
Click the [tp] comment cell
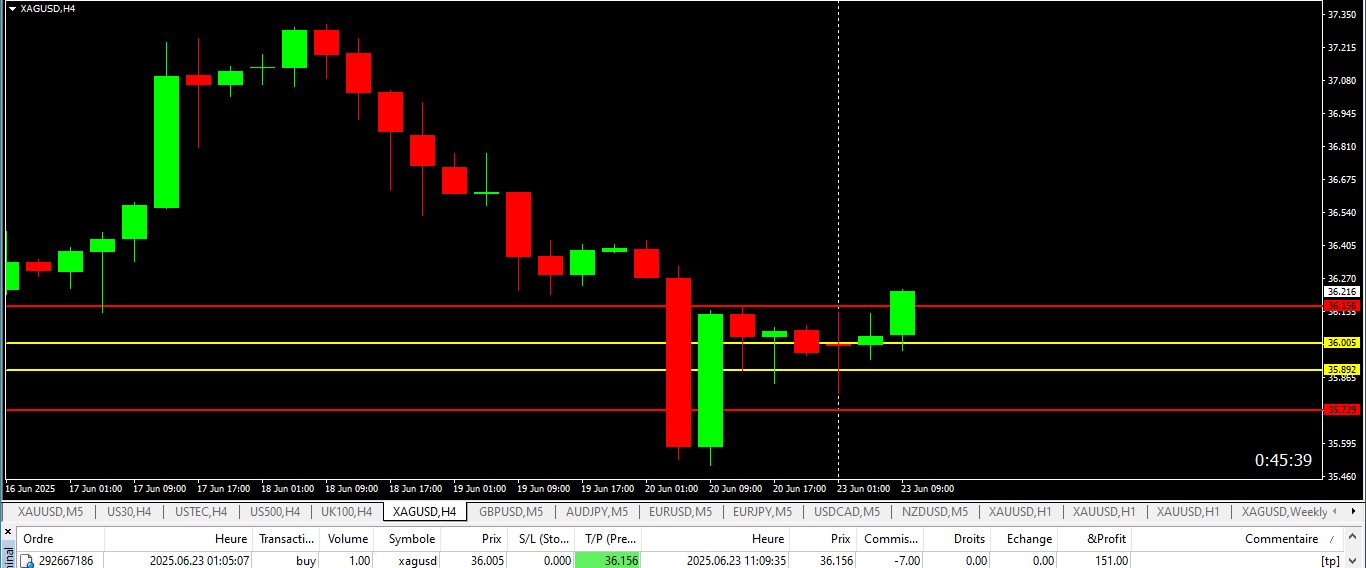[1330, 561]
